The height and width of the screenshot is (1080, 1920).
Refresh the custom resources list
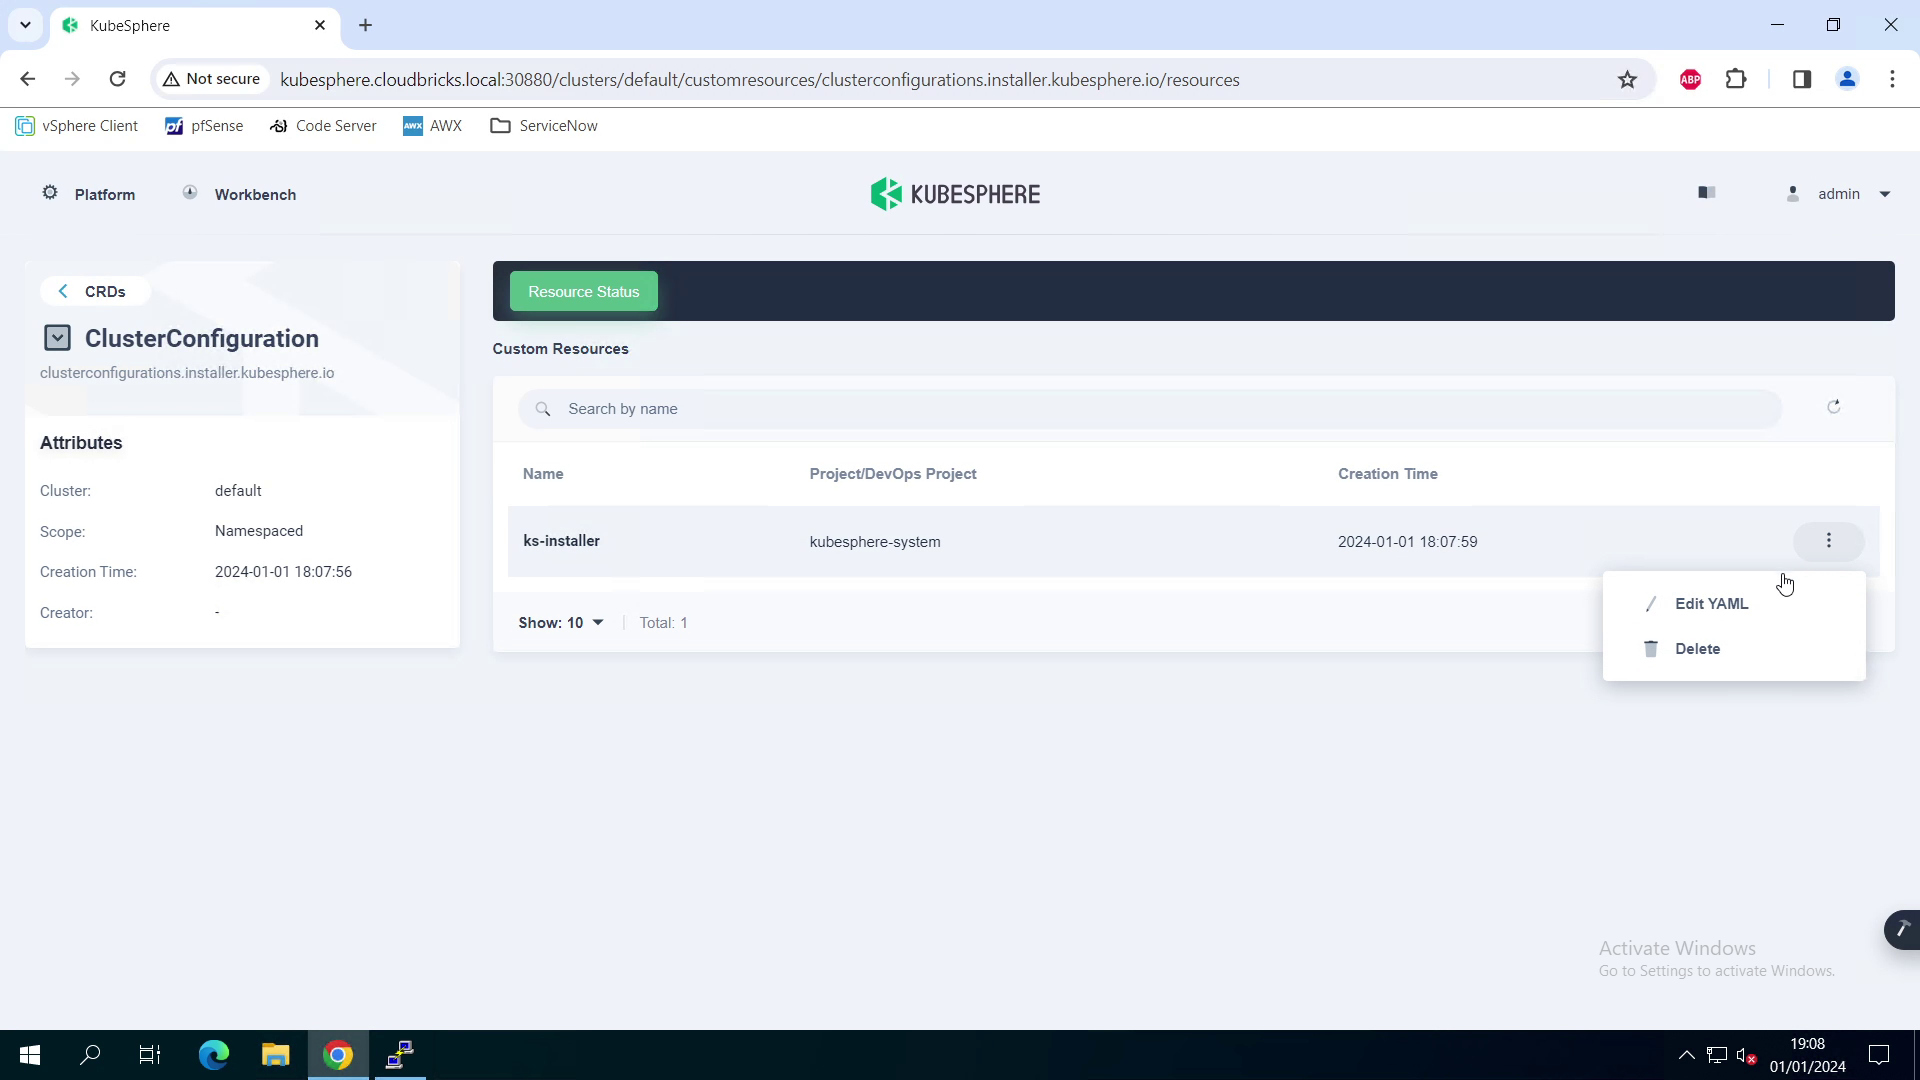(1834, 407)
